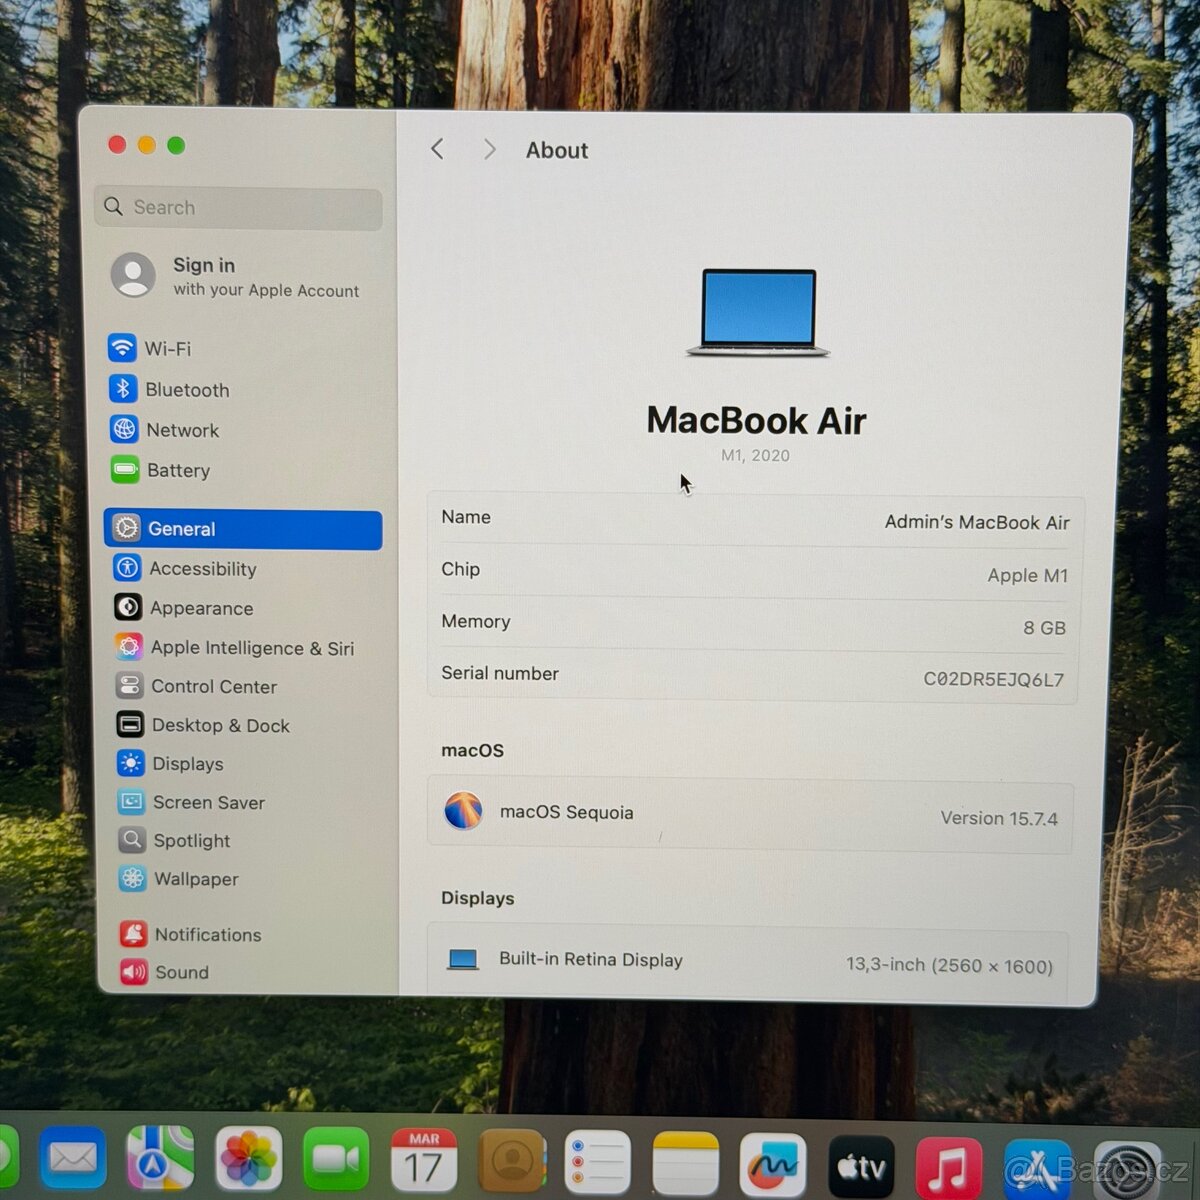This screenshot has height=1200, width=1200.
Task: Open Calendar showing MAR 17 in Dock
Action: 423,1160
